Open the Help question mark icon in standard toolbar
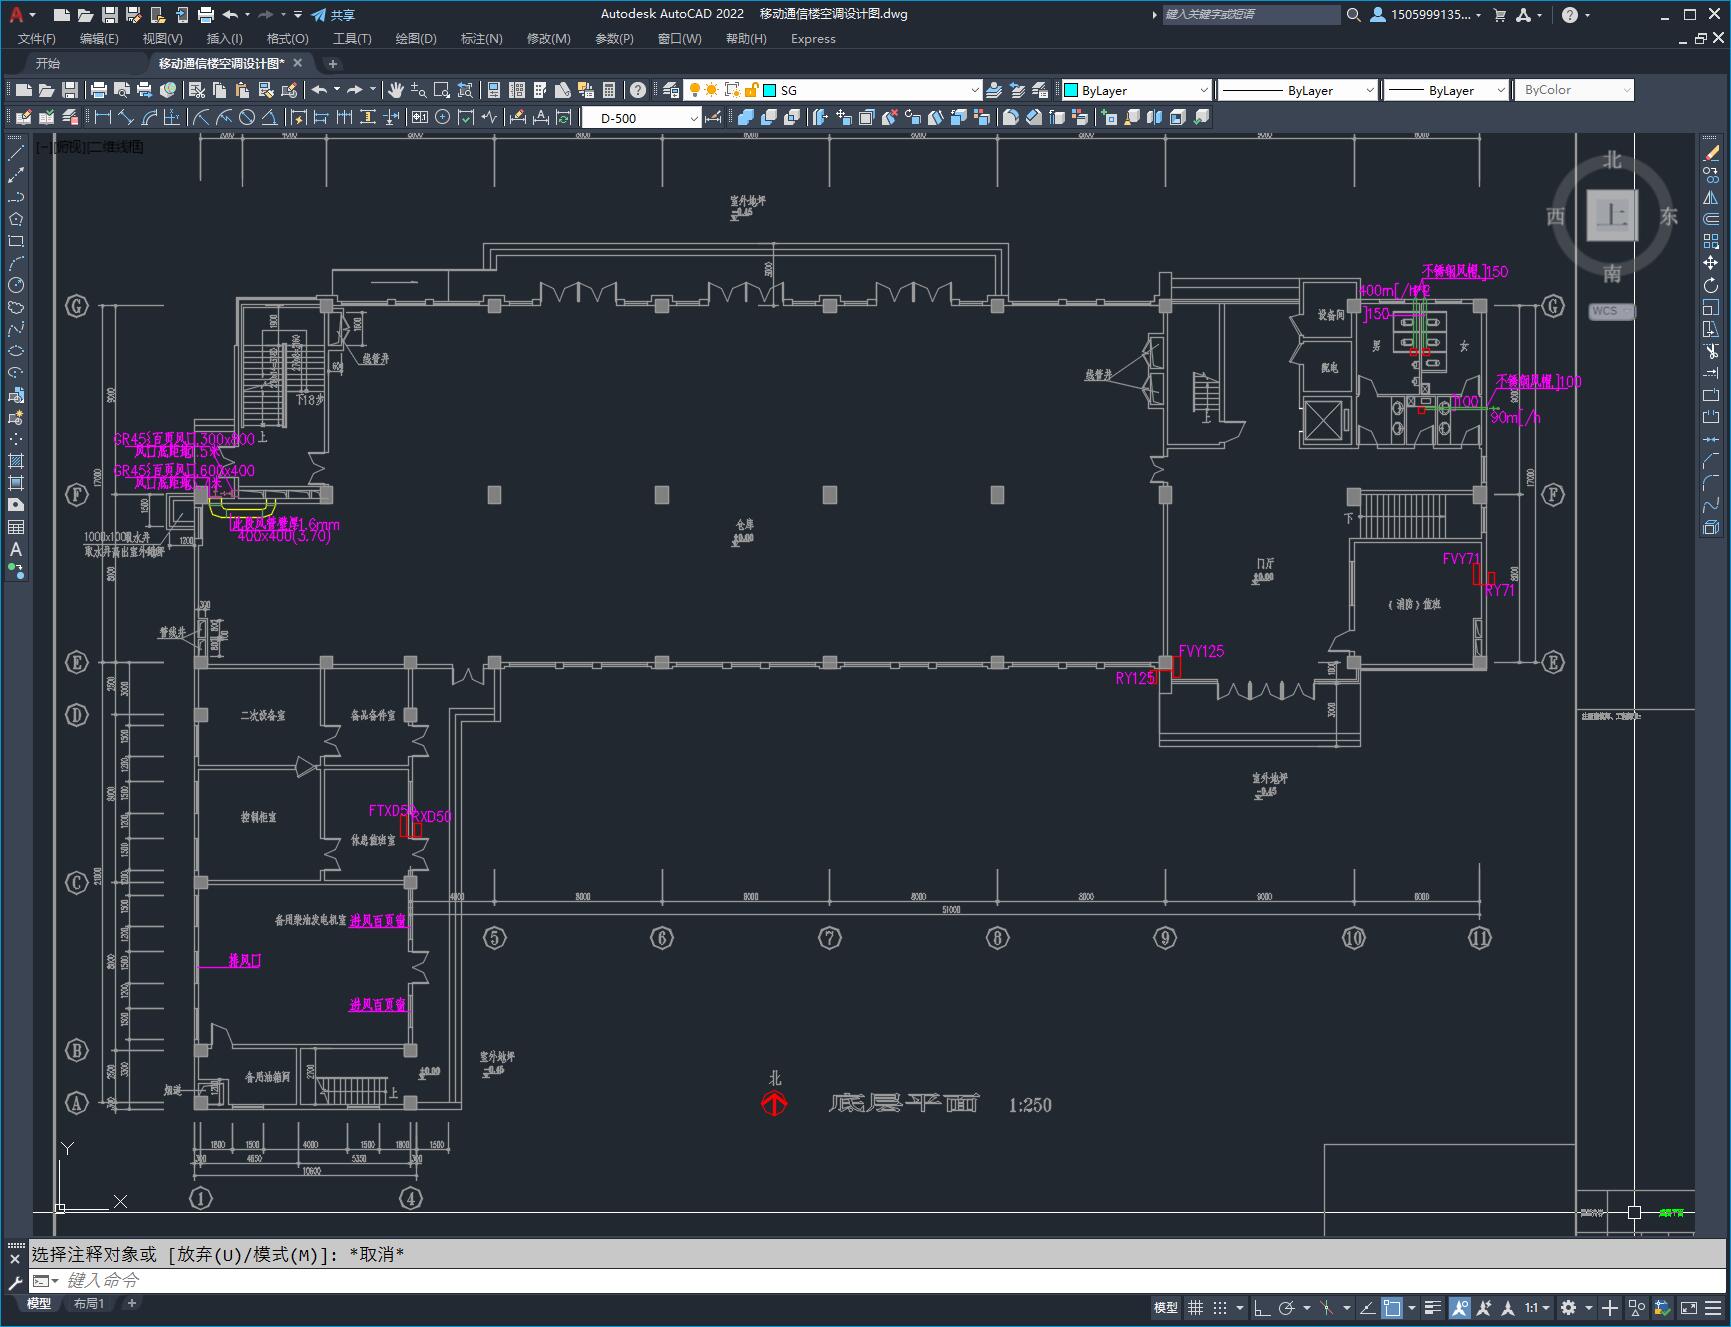 tap(638, 90)
